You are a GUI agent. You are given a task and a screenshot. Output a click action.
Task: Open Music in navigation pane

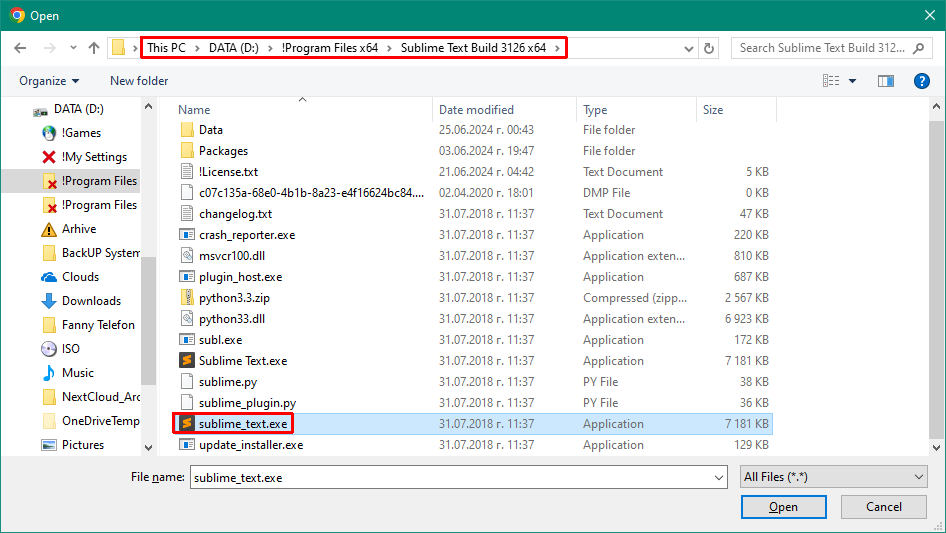pos(77,372)
